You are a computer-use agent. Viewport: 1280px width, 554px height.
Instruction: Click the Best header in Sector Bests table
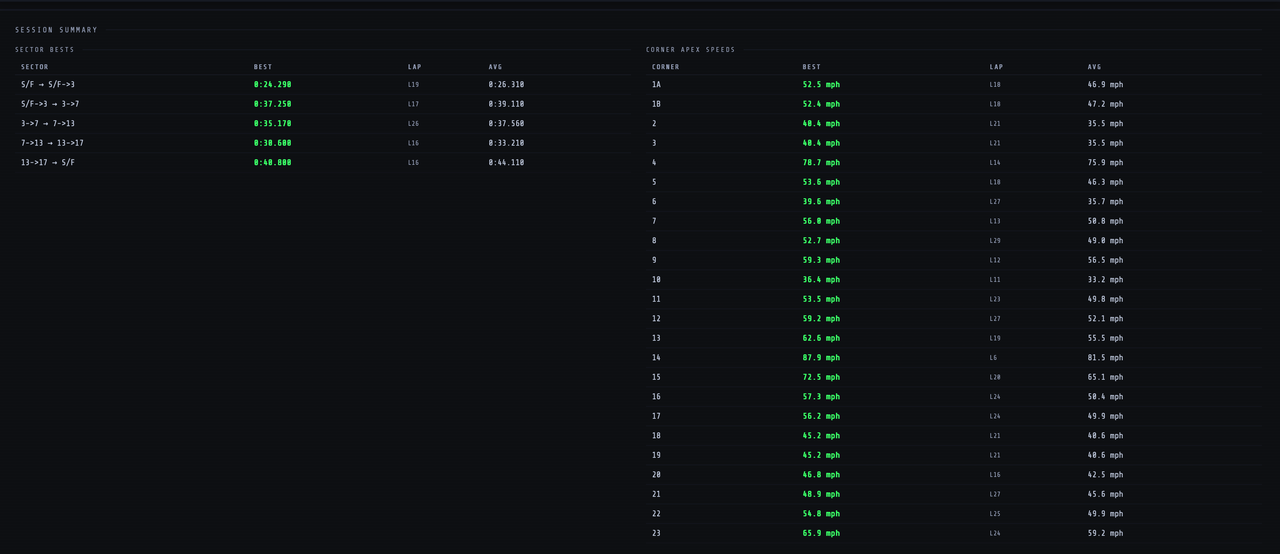click(263, 67)
